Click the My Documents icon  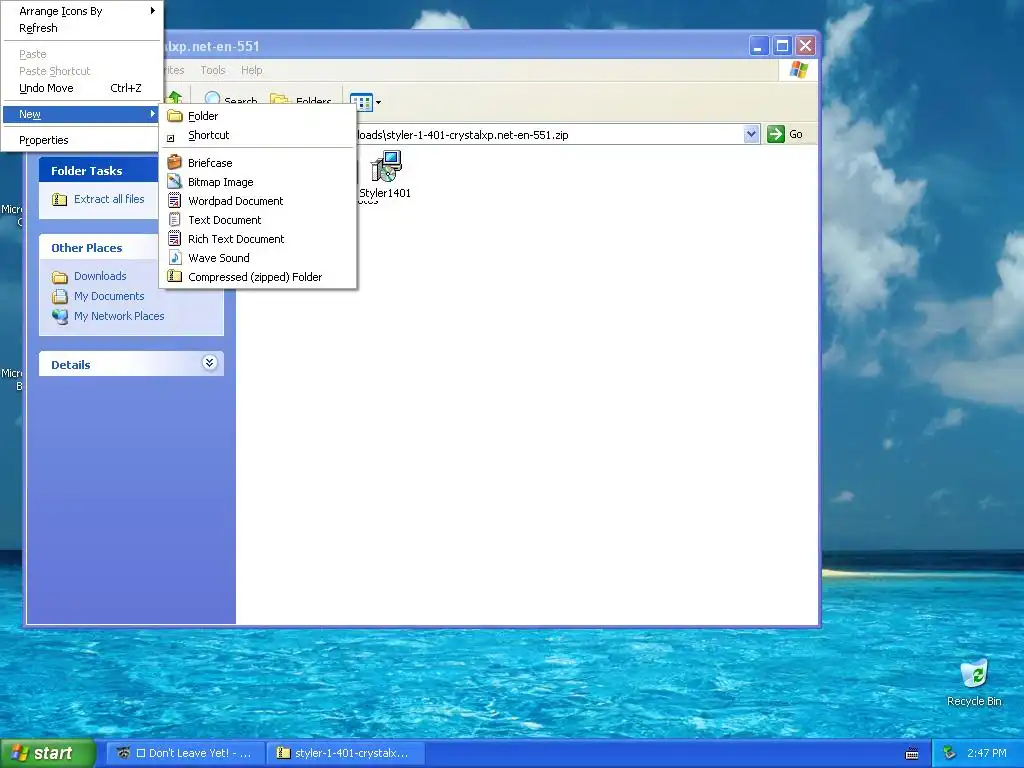click(59, 296)
